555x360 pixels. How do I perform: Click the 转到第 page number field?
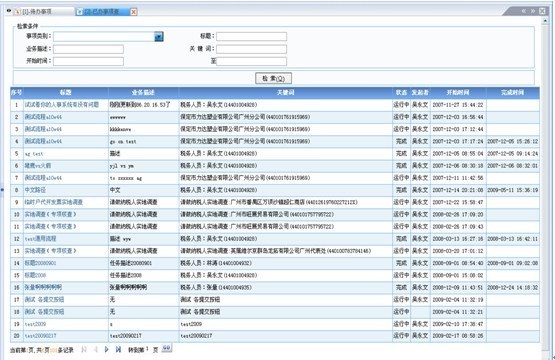(x=148, y=349)
